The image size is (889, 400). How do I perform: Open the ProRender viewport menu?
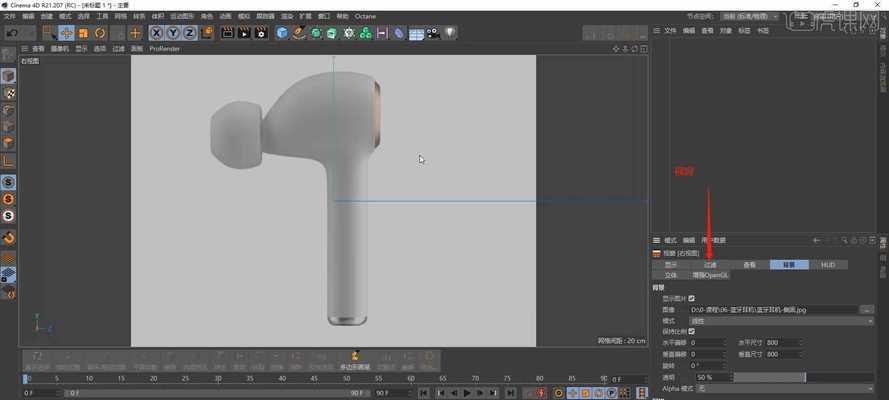coord(164,49)
